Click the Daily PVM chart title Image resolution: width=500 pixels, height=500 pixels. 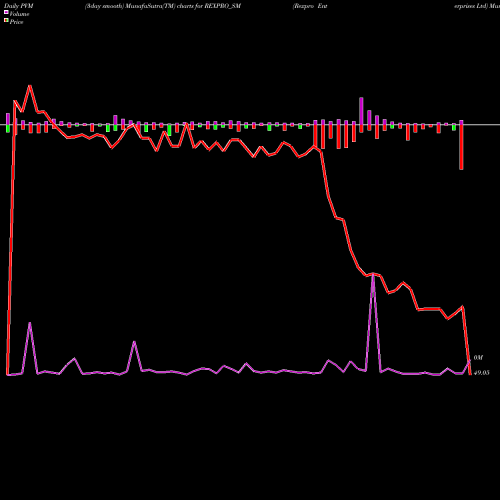(x=19, y=6)
